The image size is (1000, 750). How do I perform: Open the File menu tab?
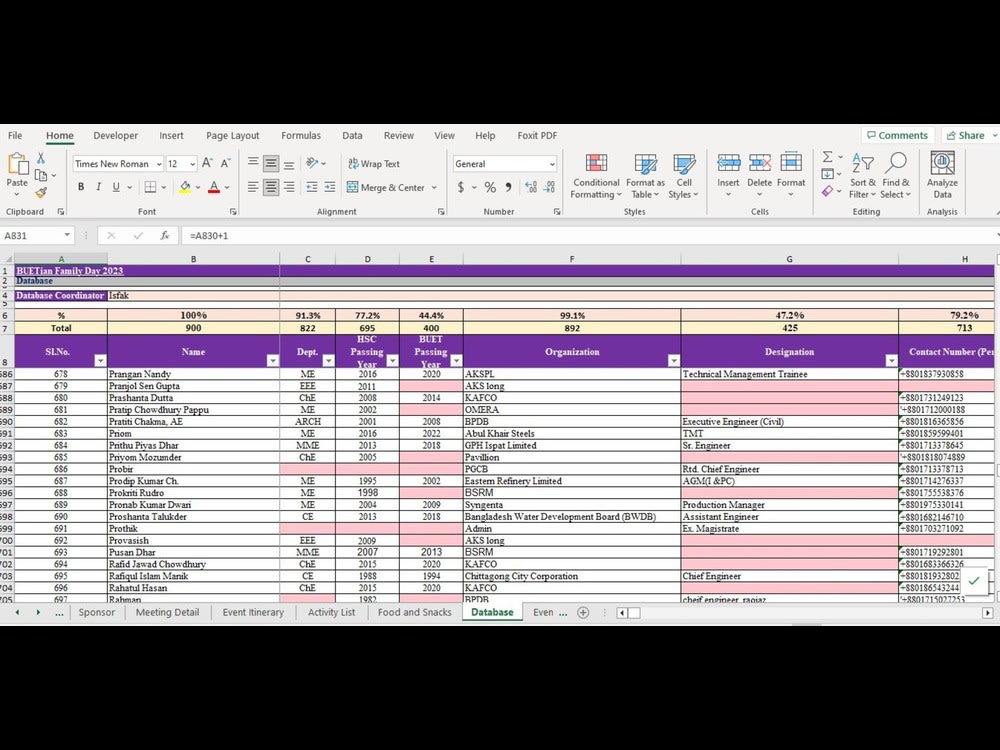(x=15, y=135)
